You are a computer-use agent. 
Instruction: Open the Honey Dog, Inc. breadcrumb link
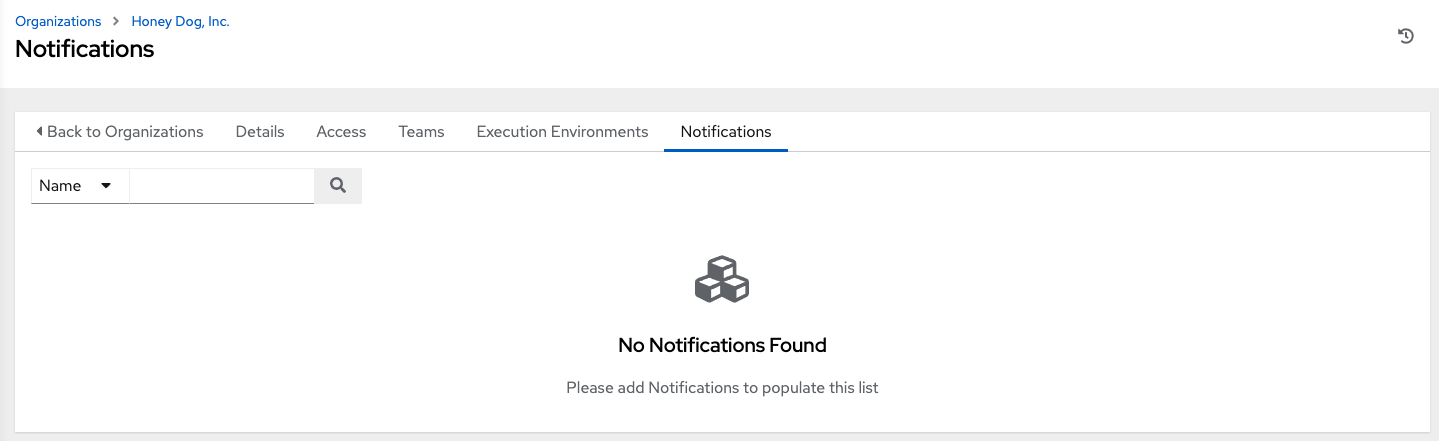tap(180, 21)
